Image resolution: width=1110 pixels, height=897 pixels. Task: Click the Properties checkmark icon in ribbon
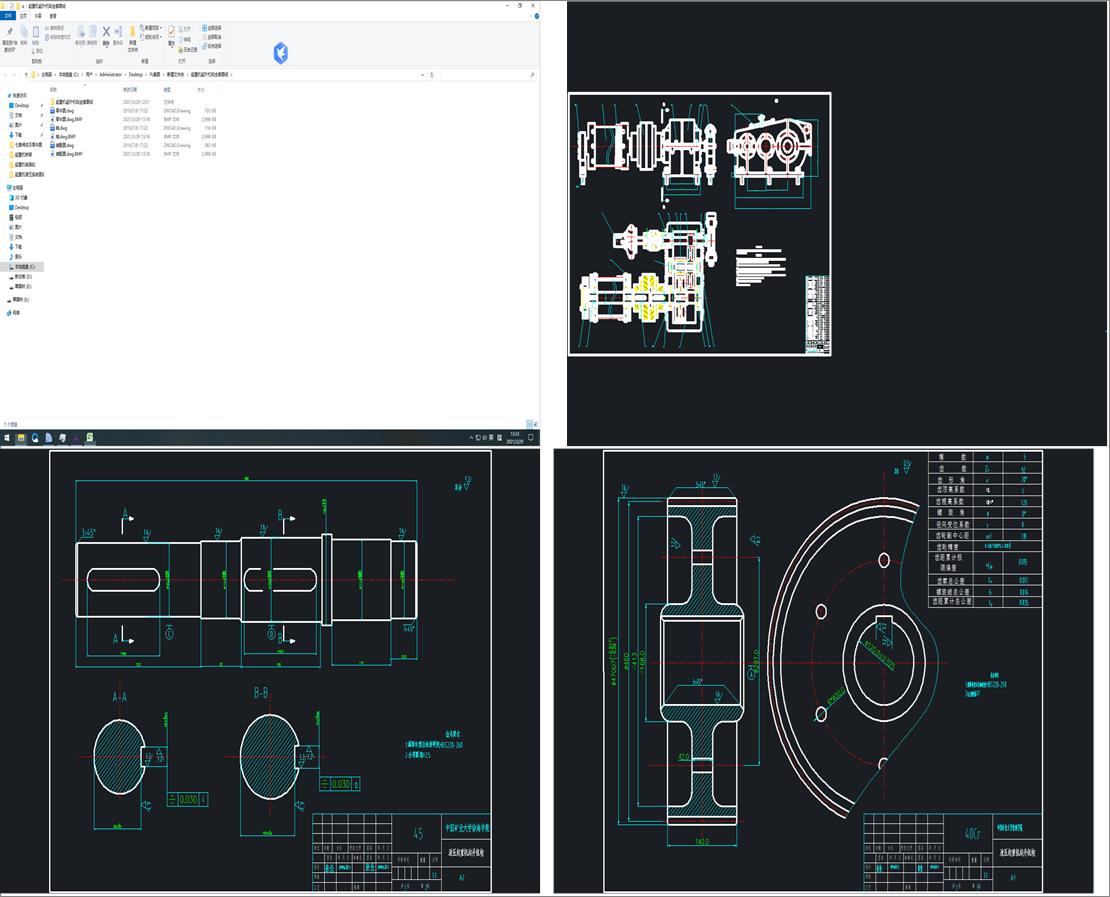coord(171,35)
